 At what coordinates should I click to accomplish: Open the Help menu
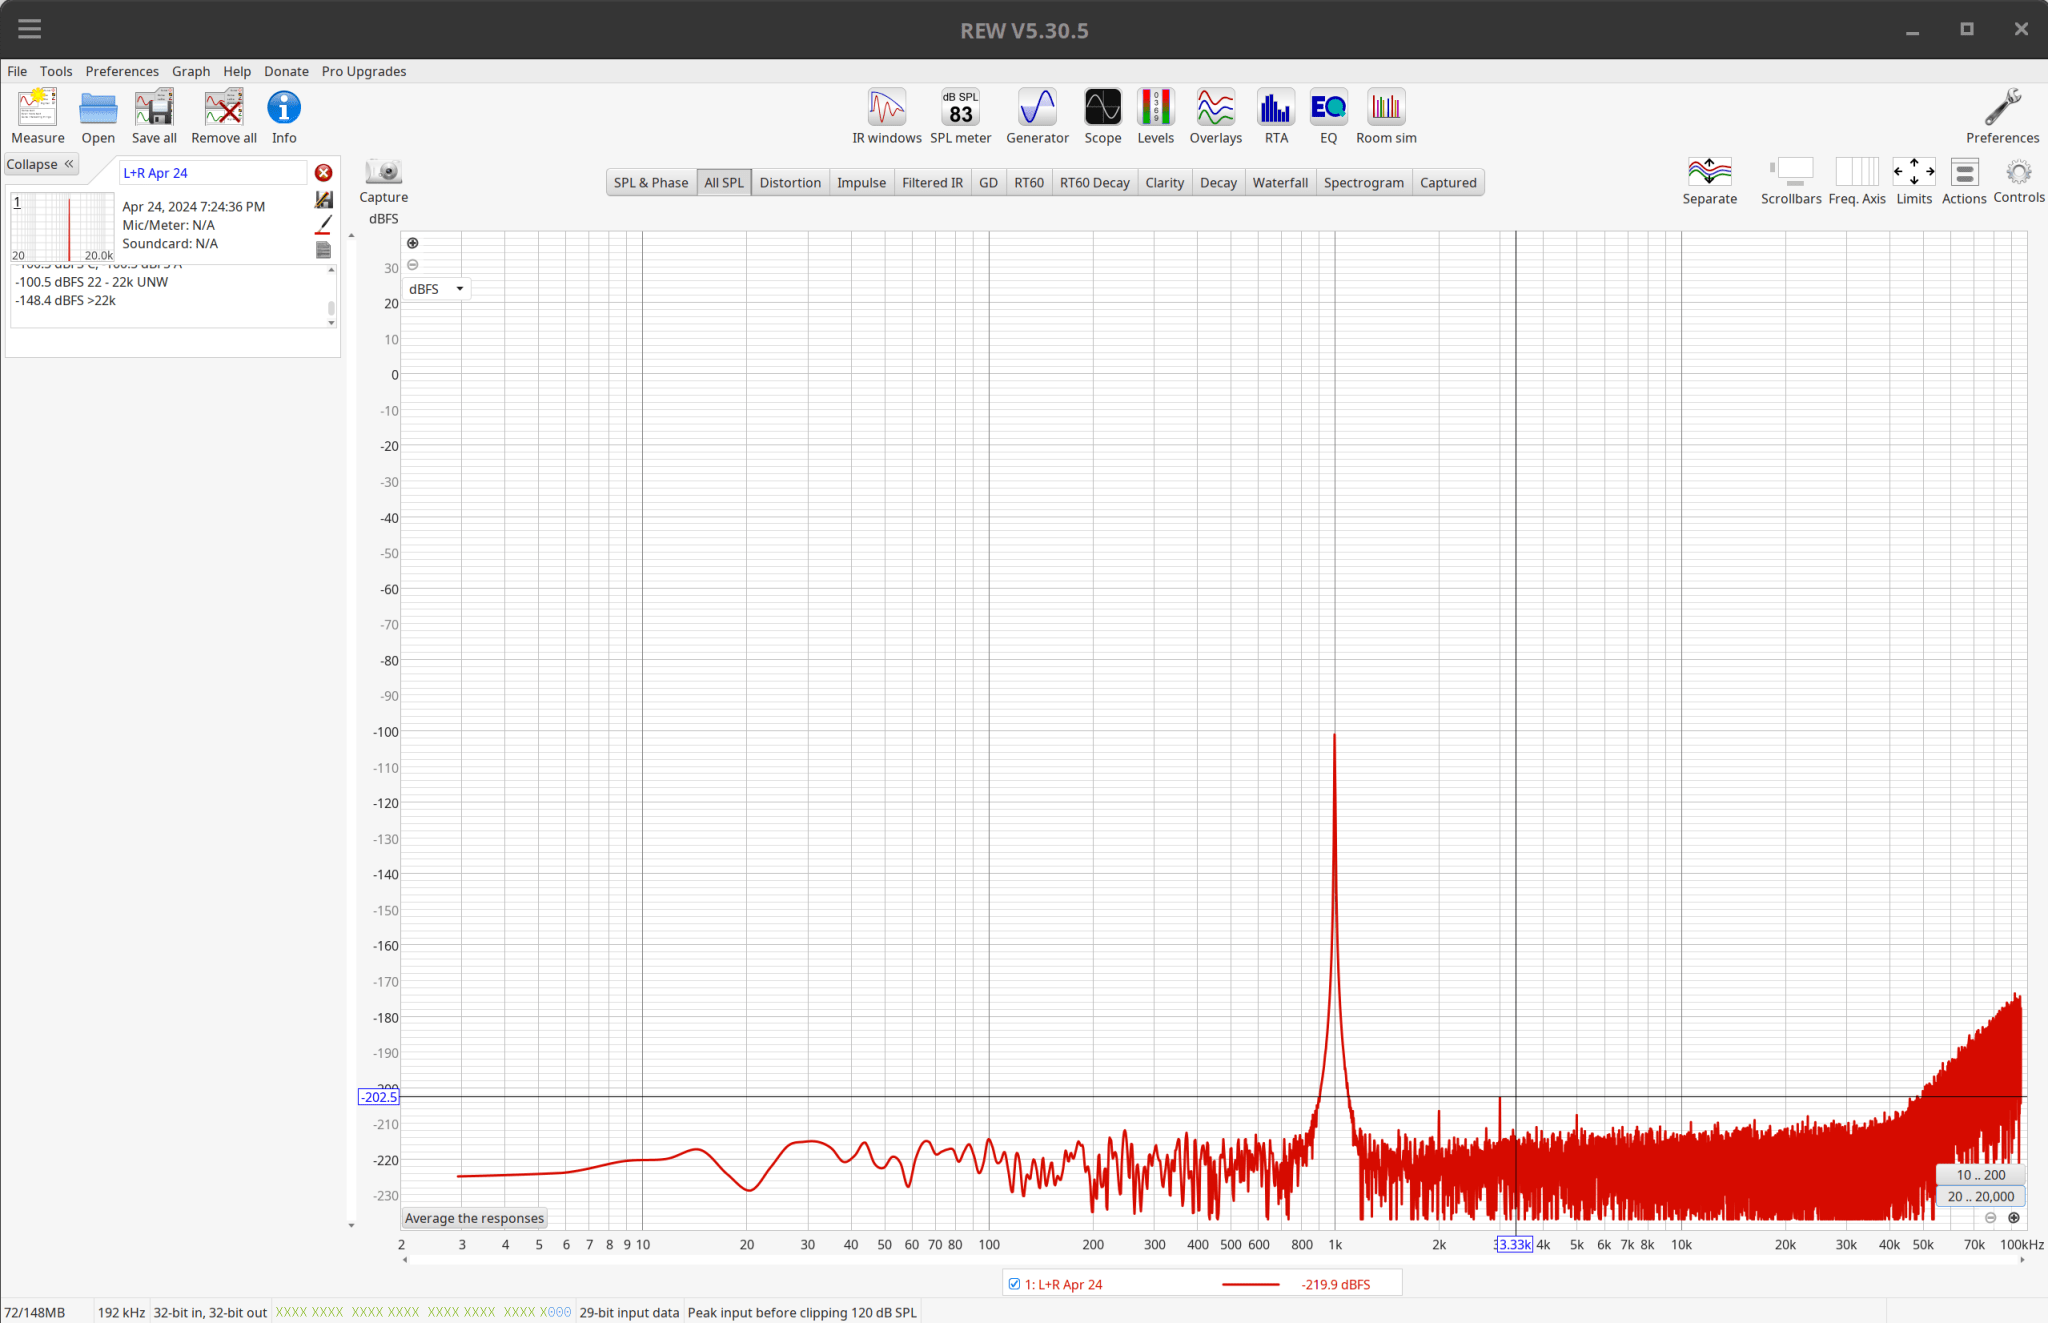point(237,71)
